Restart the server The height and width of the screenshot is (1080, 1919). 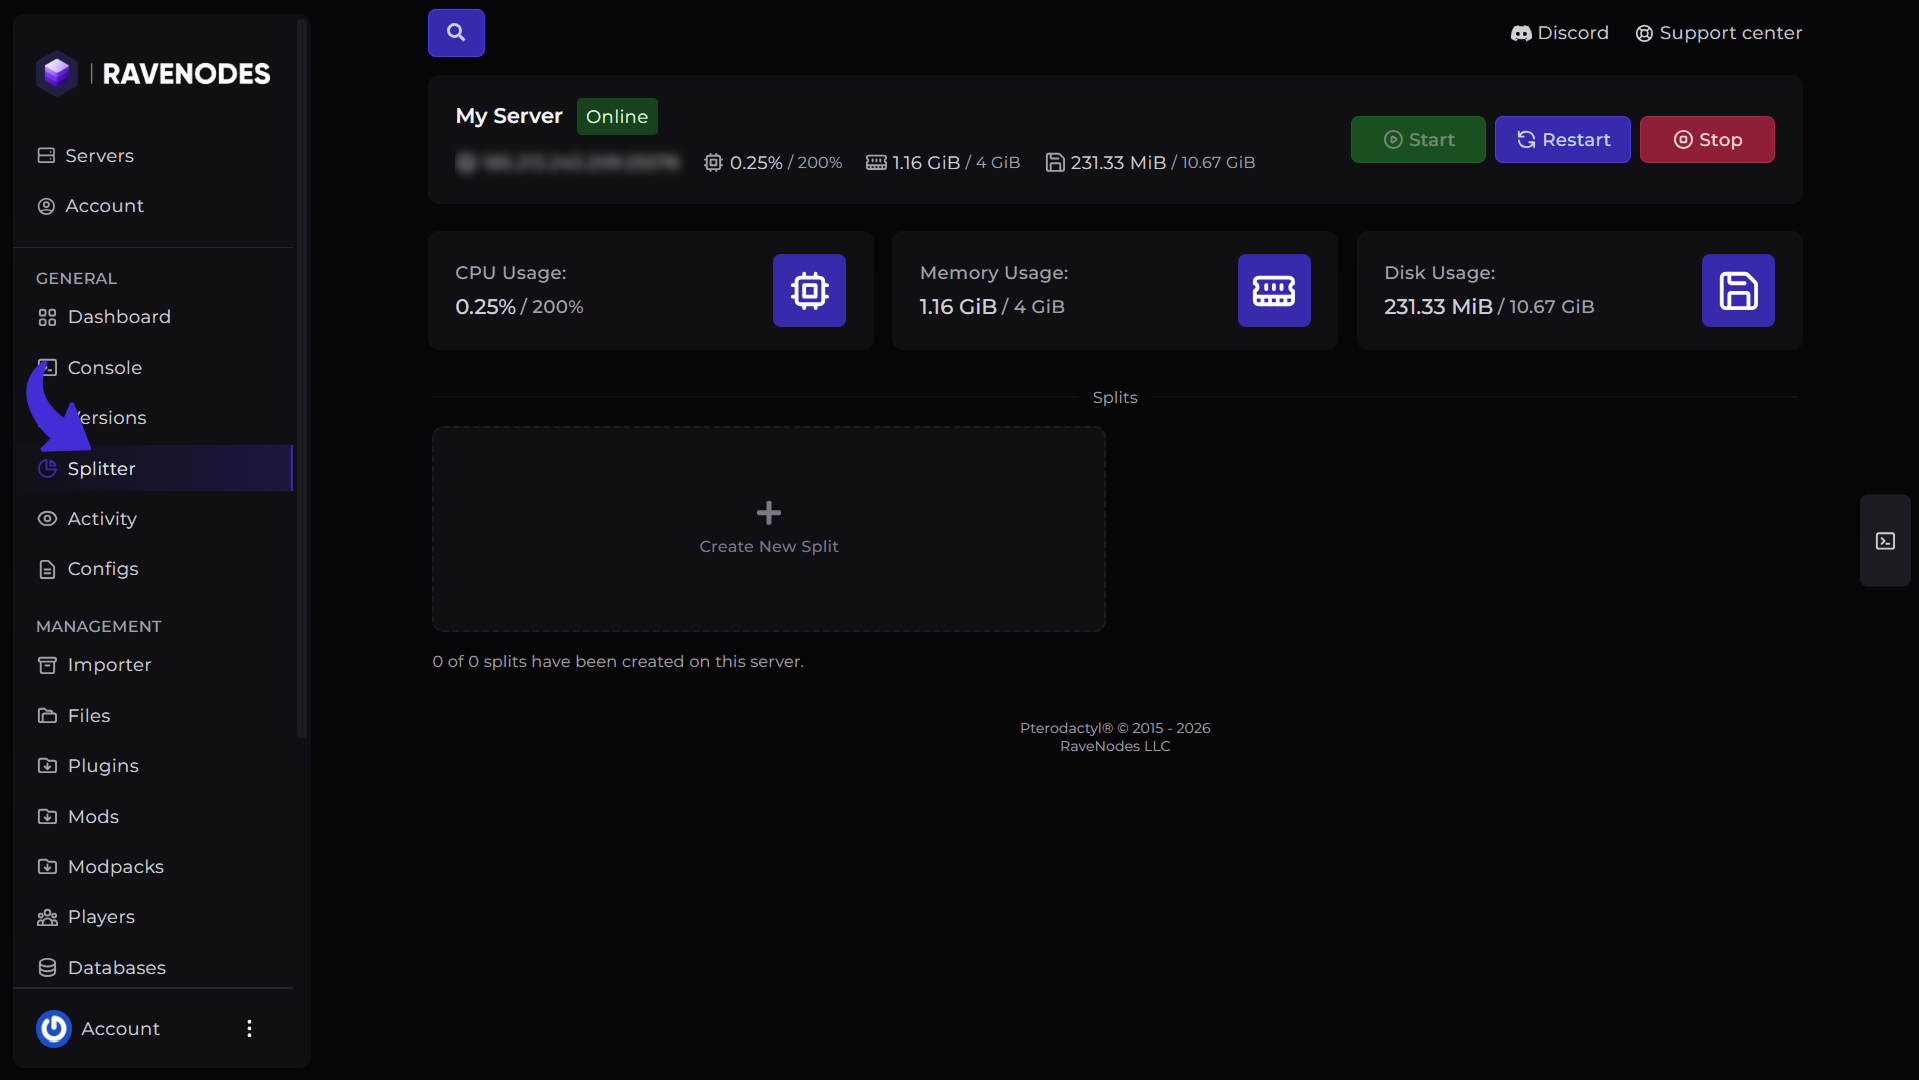point(1562,139)
